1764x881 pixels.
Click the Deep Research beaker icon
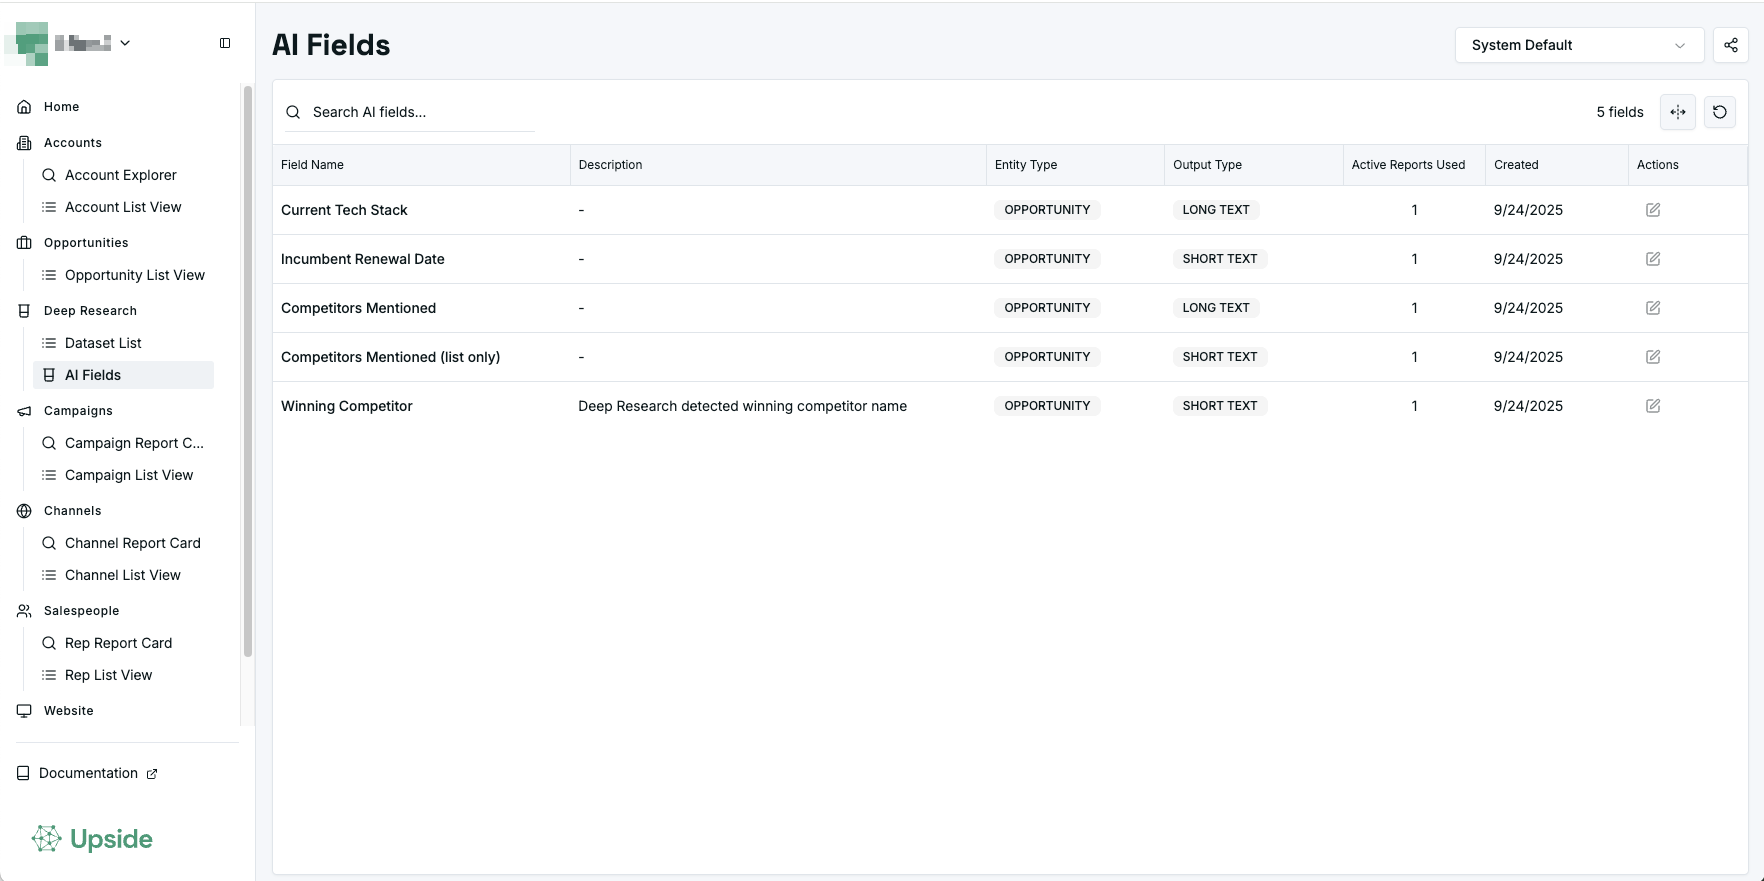pyautogui.click(x=24, y=311)
